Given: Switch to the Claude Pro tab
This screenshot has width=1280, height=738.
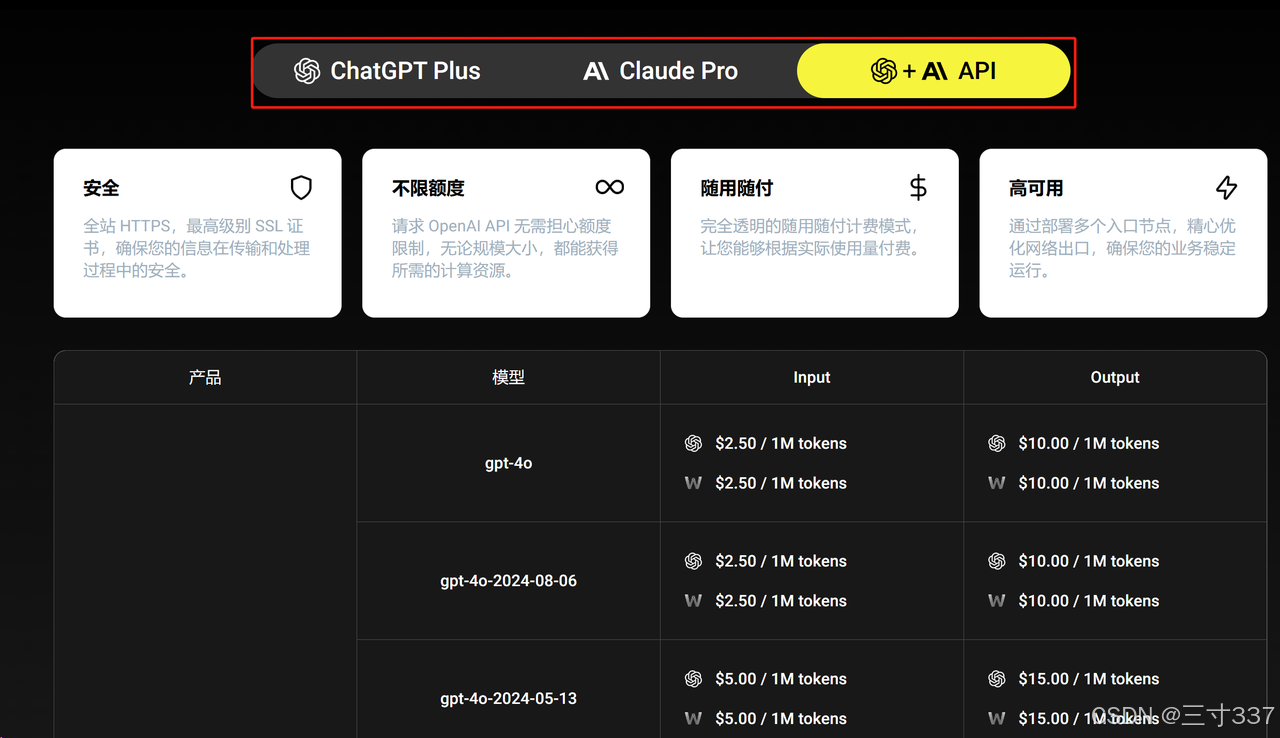Looking at the screenshot, I should point(660,71).
